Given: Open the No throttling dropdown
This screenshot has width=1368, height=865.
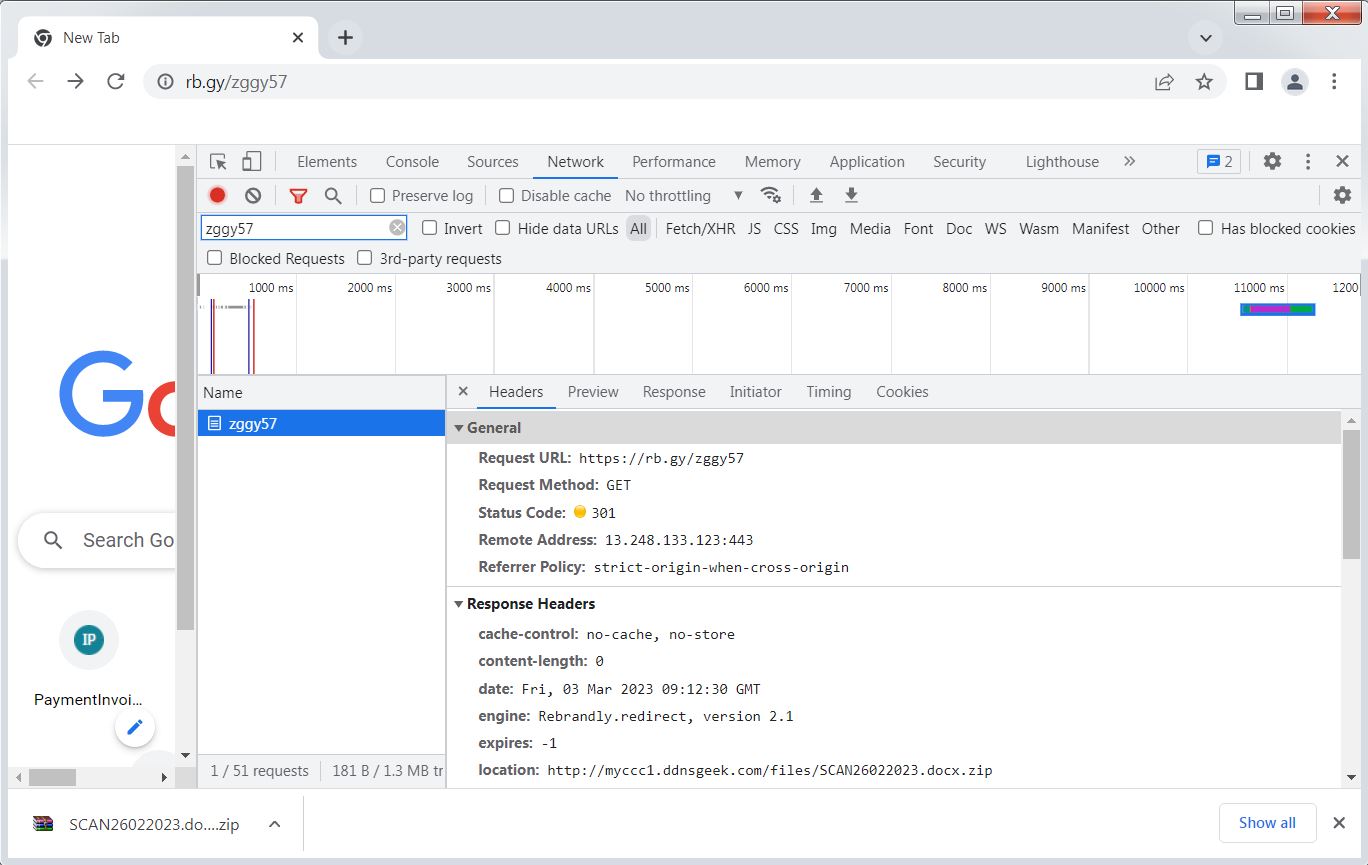Looking at the screenshot, I should click(684, 196).
